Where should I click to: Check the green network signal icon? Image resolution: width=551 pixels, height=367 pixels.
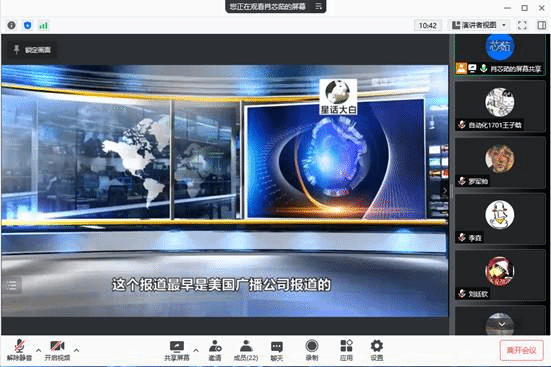44,25
